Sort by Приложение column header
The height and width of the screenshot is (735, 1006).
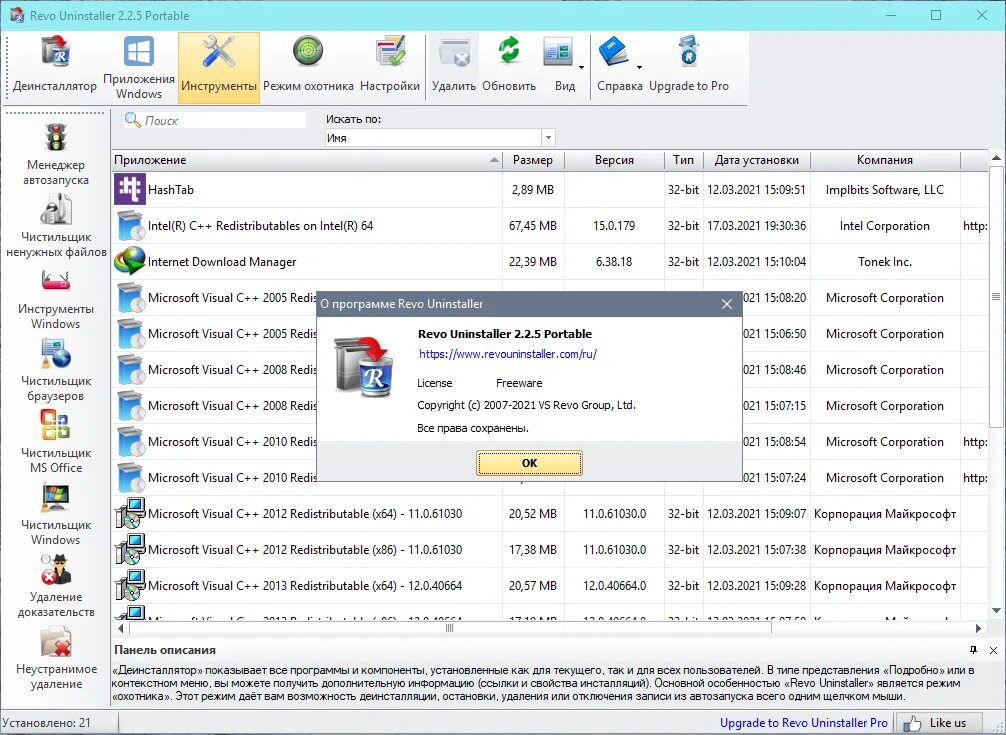[307, 160]
